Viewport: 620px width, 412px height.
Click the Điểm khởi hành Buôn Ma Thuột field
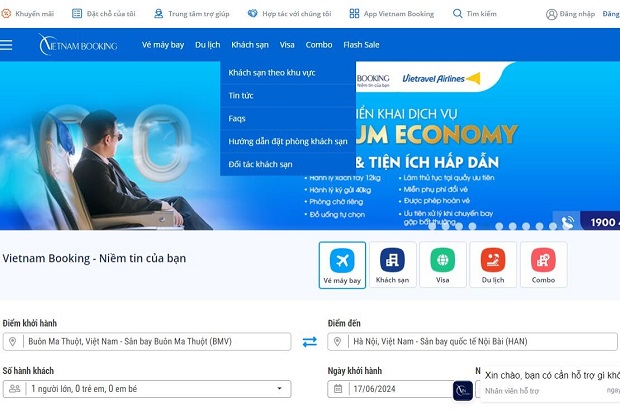[x=147, y=342]
